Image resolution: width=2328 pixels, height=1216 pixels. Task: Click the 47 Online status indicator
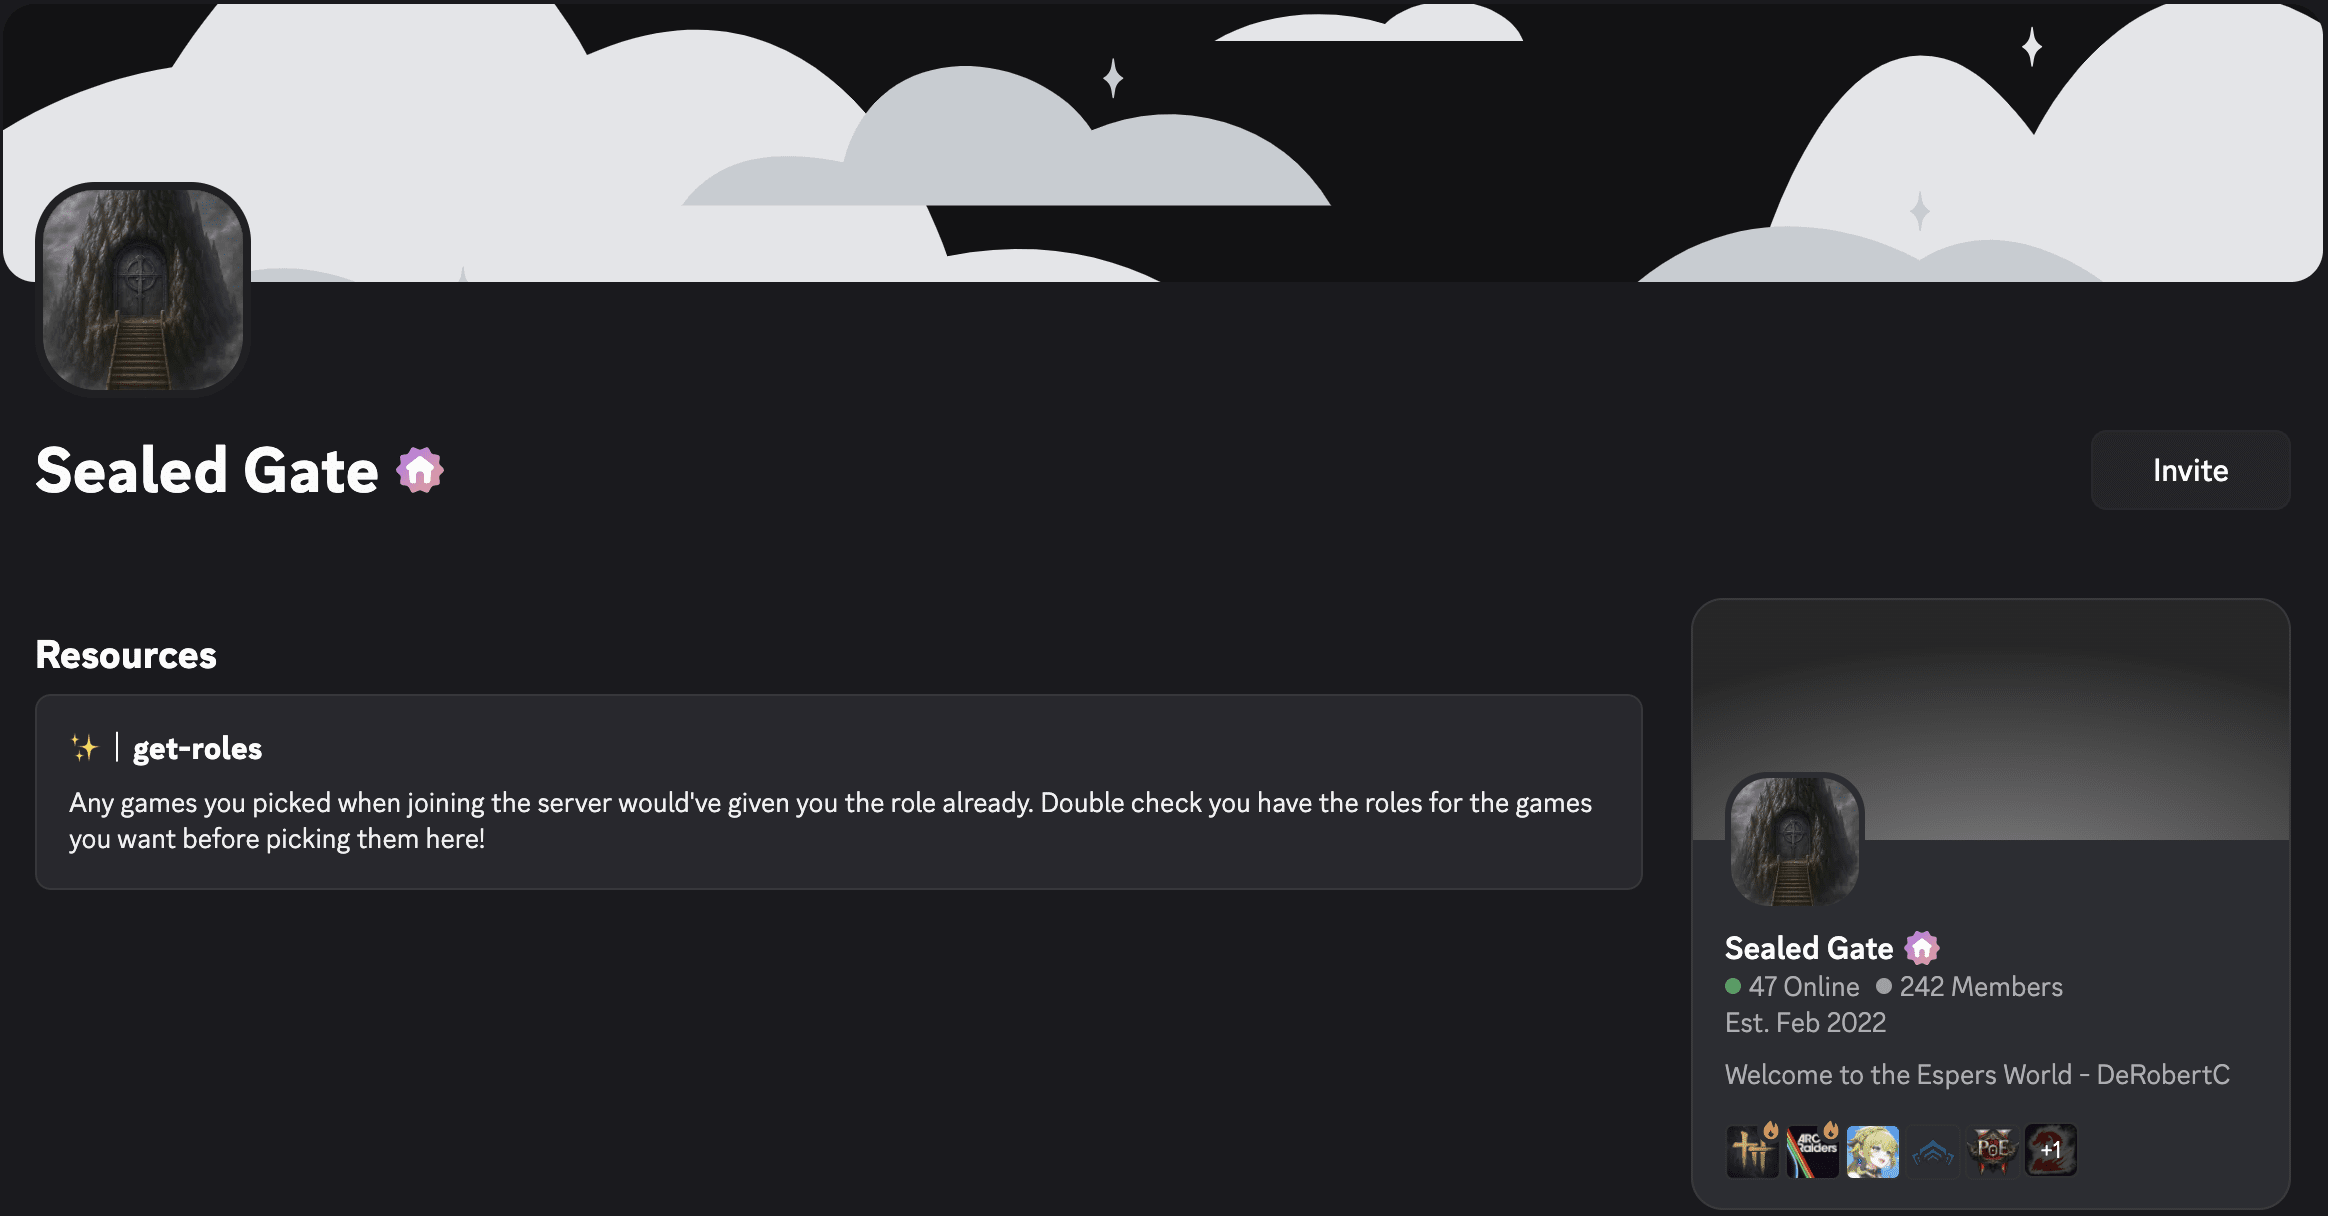[1793, 987]
